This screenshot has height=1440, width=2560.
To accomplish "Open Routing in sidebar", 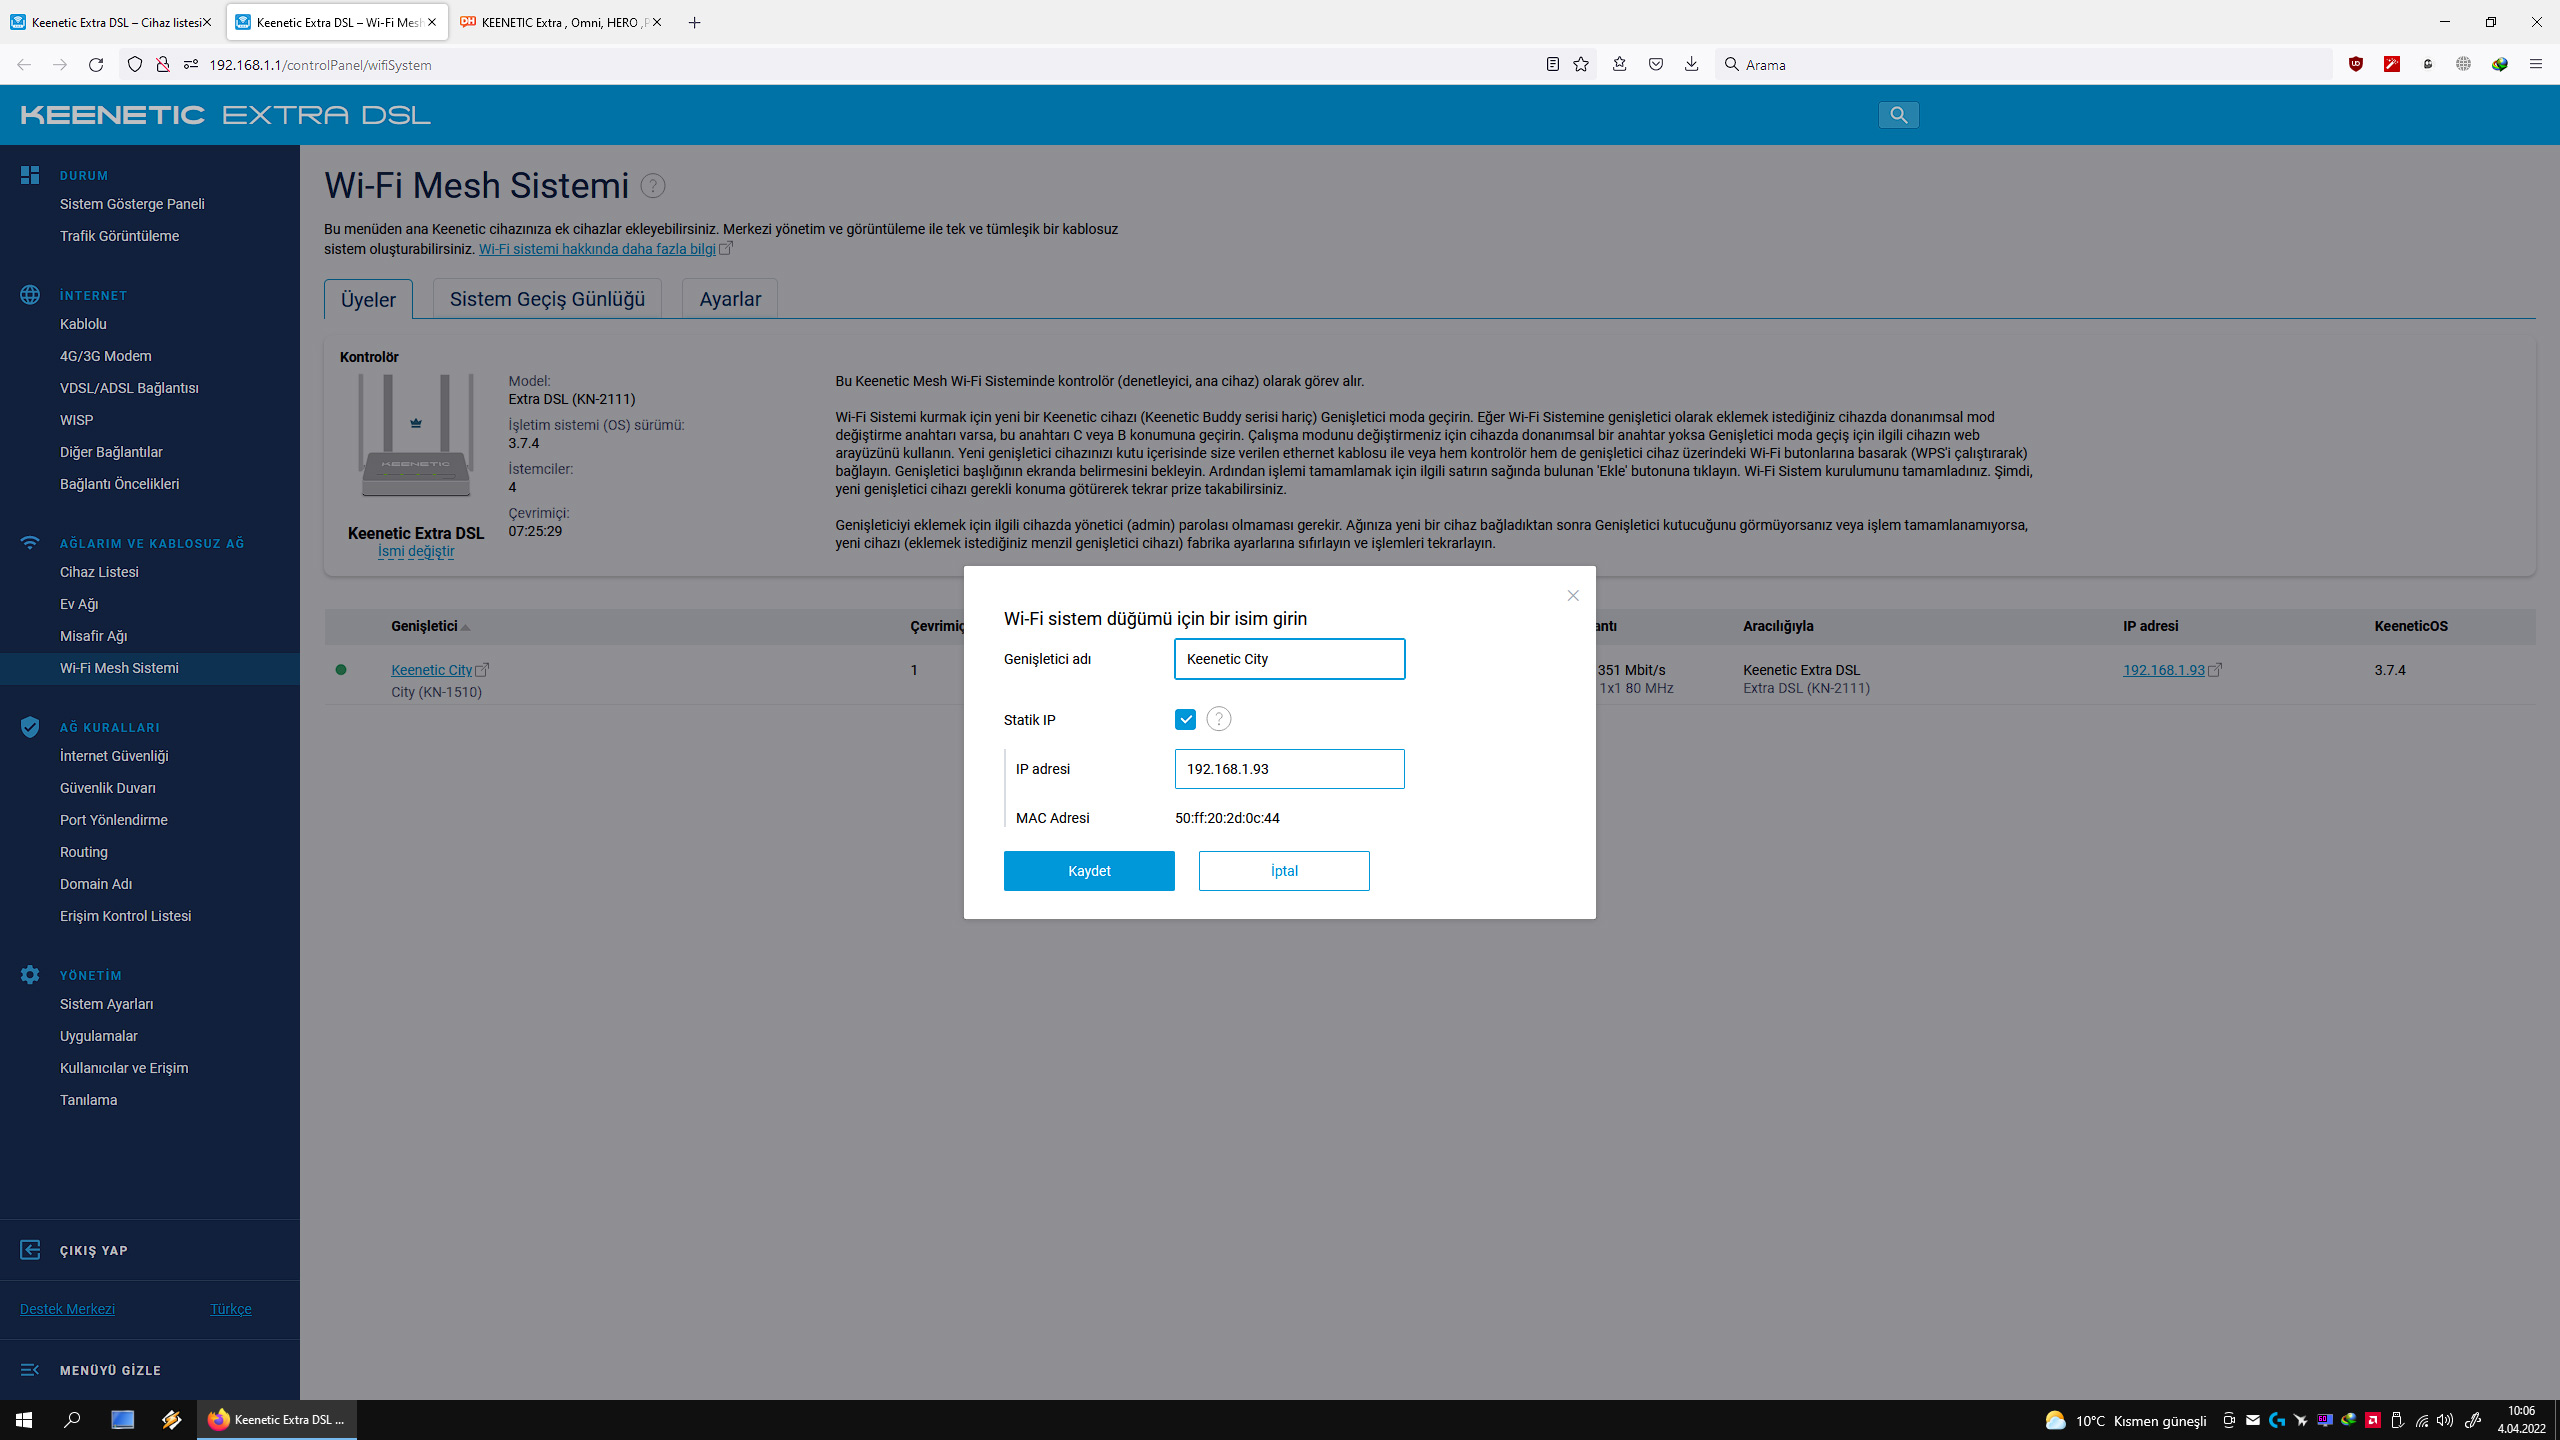I will [x=84, y=852].
